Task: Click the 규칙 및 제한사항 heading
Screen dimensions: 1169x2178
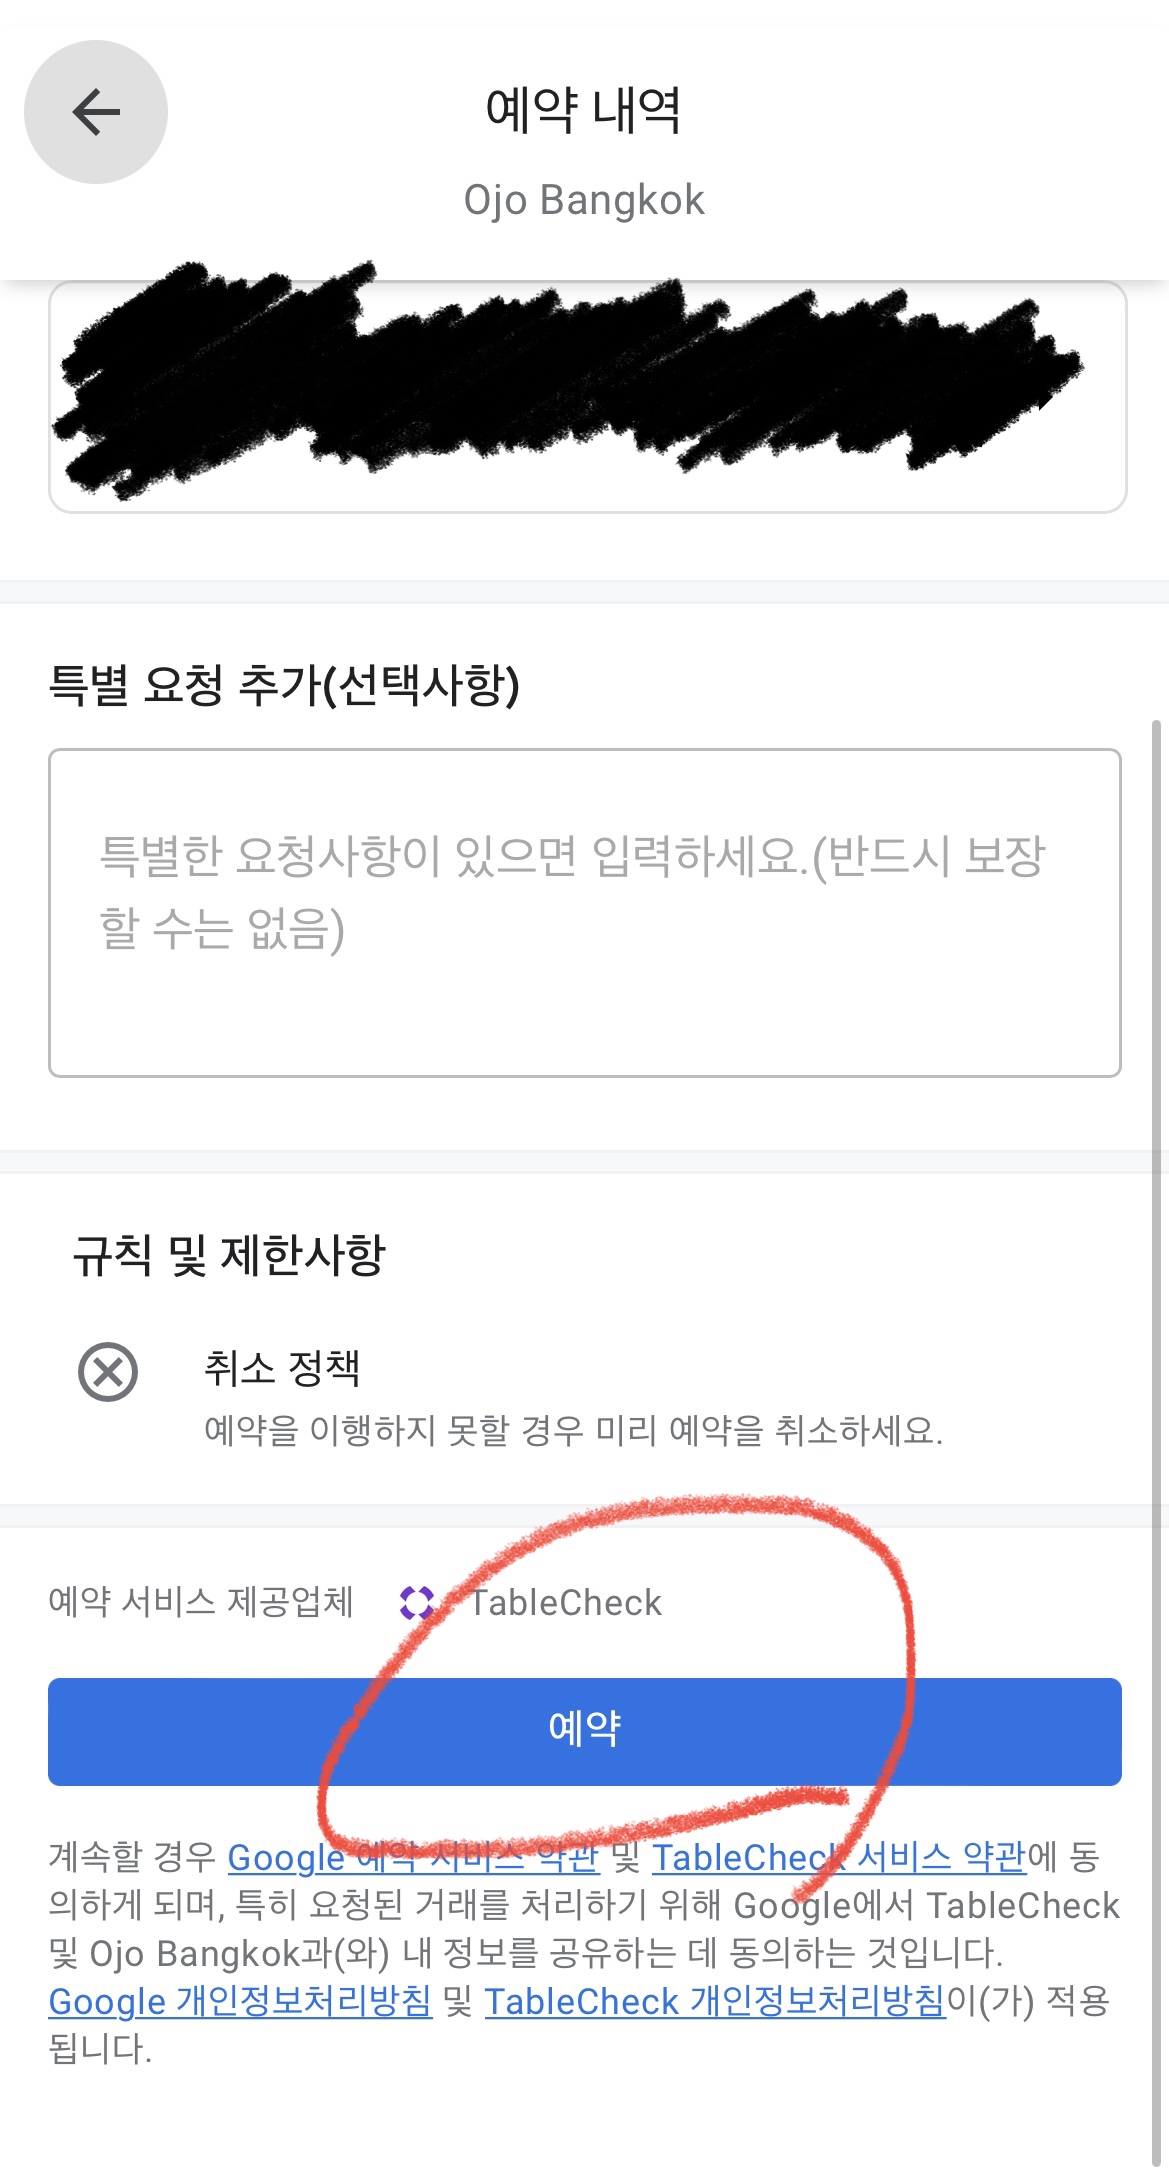Action: coord(229,1255)
